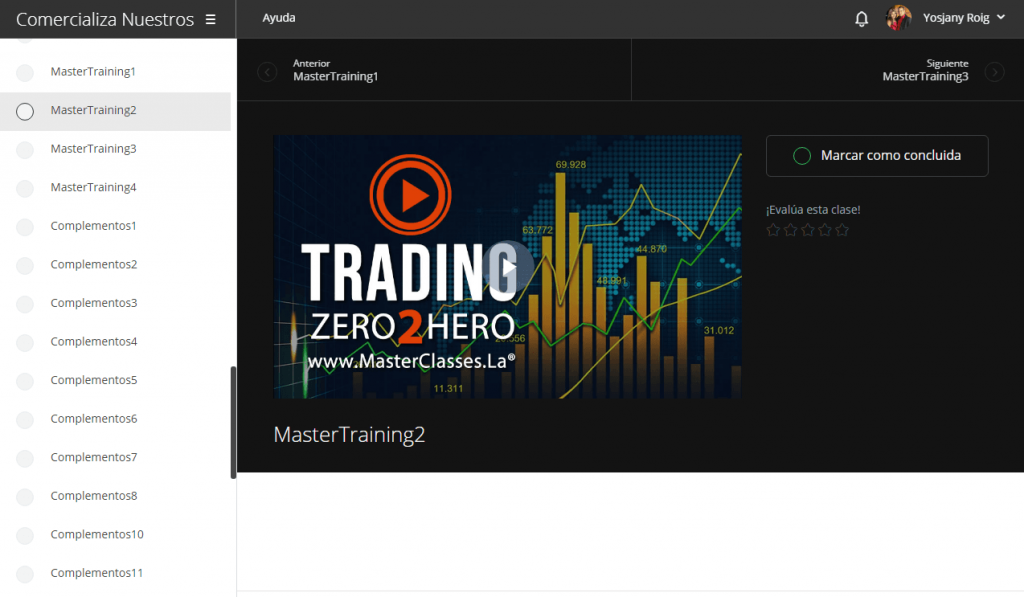Mark Complementos3 lesson as done
The width and height of the screenshot is (1024, 597).
pyautogui.click(x=25, y=303)
